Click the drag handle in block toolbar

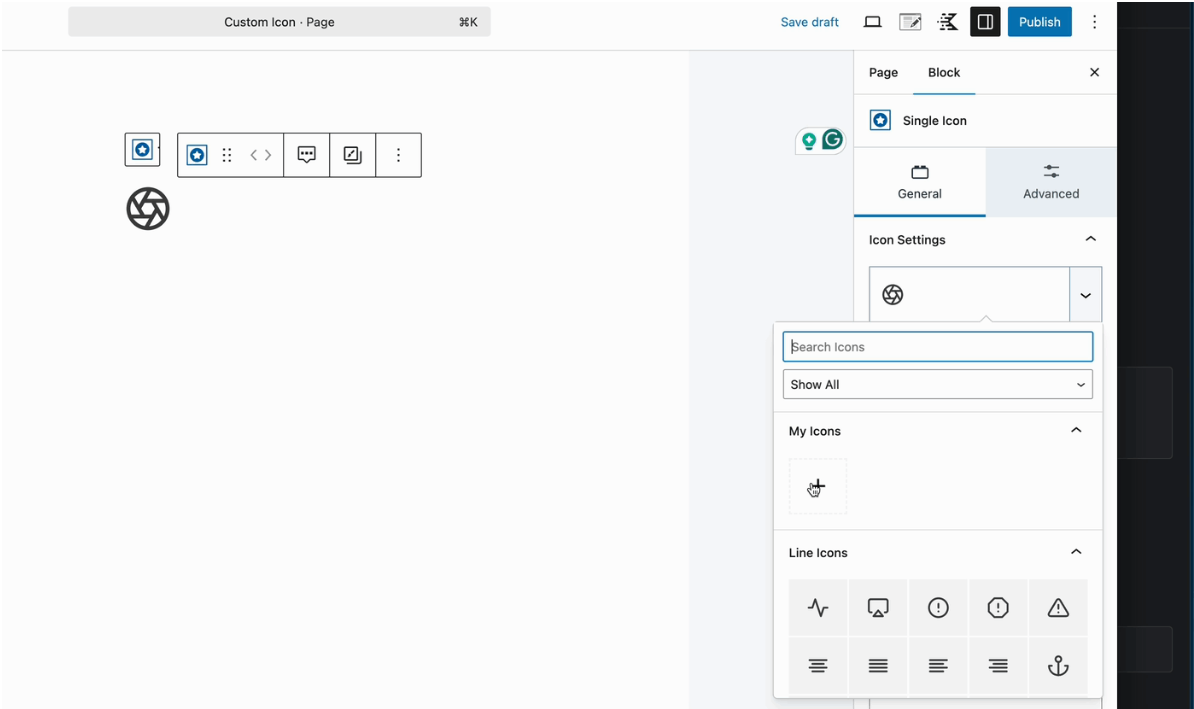[227, 155]
